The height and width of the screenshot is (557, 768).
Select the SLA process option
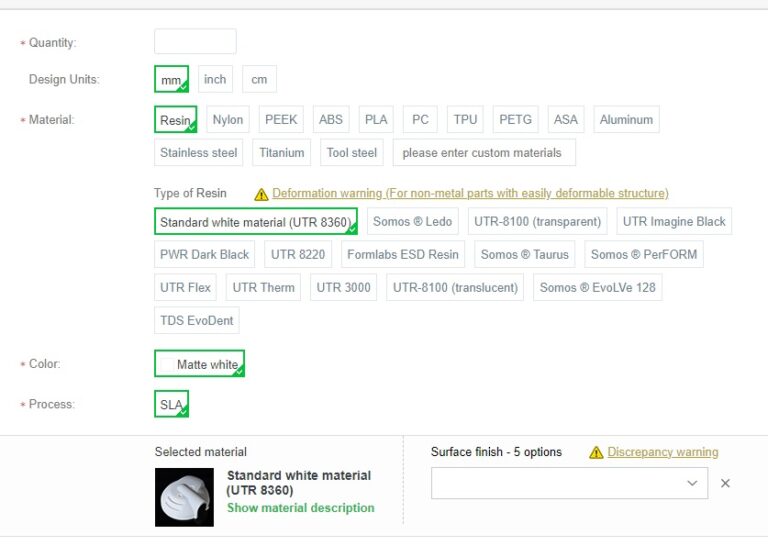click(x=171, y=405)
